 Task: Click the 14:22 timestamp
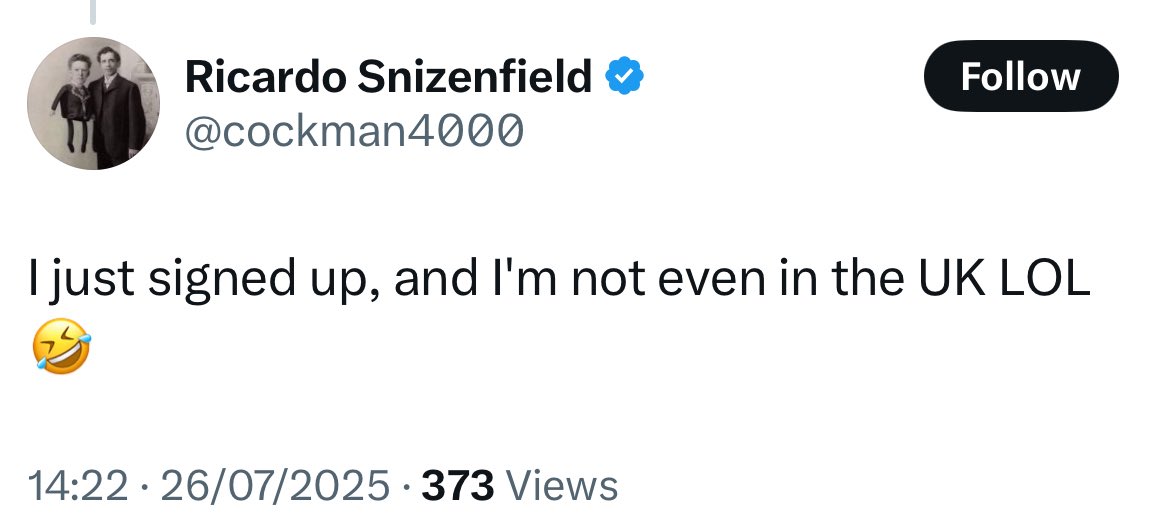79,486
